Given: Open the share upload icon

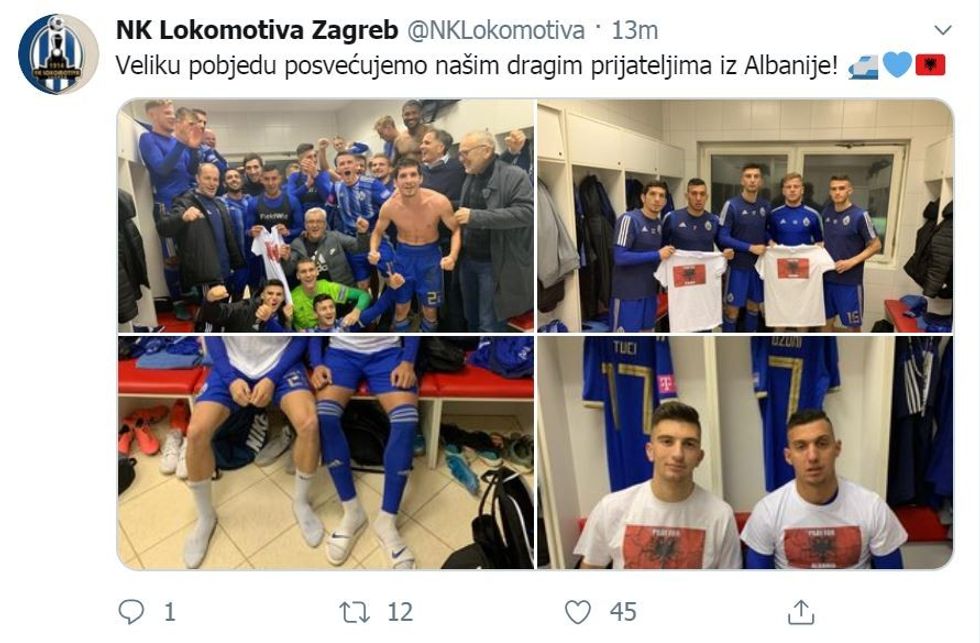Looking at the screenshot, I should [x=801, y=612].
